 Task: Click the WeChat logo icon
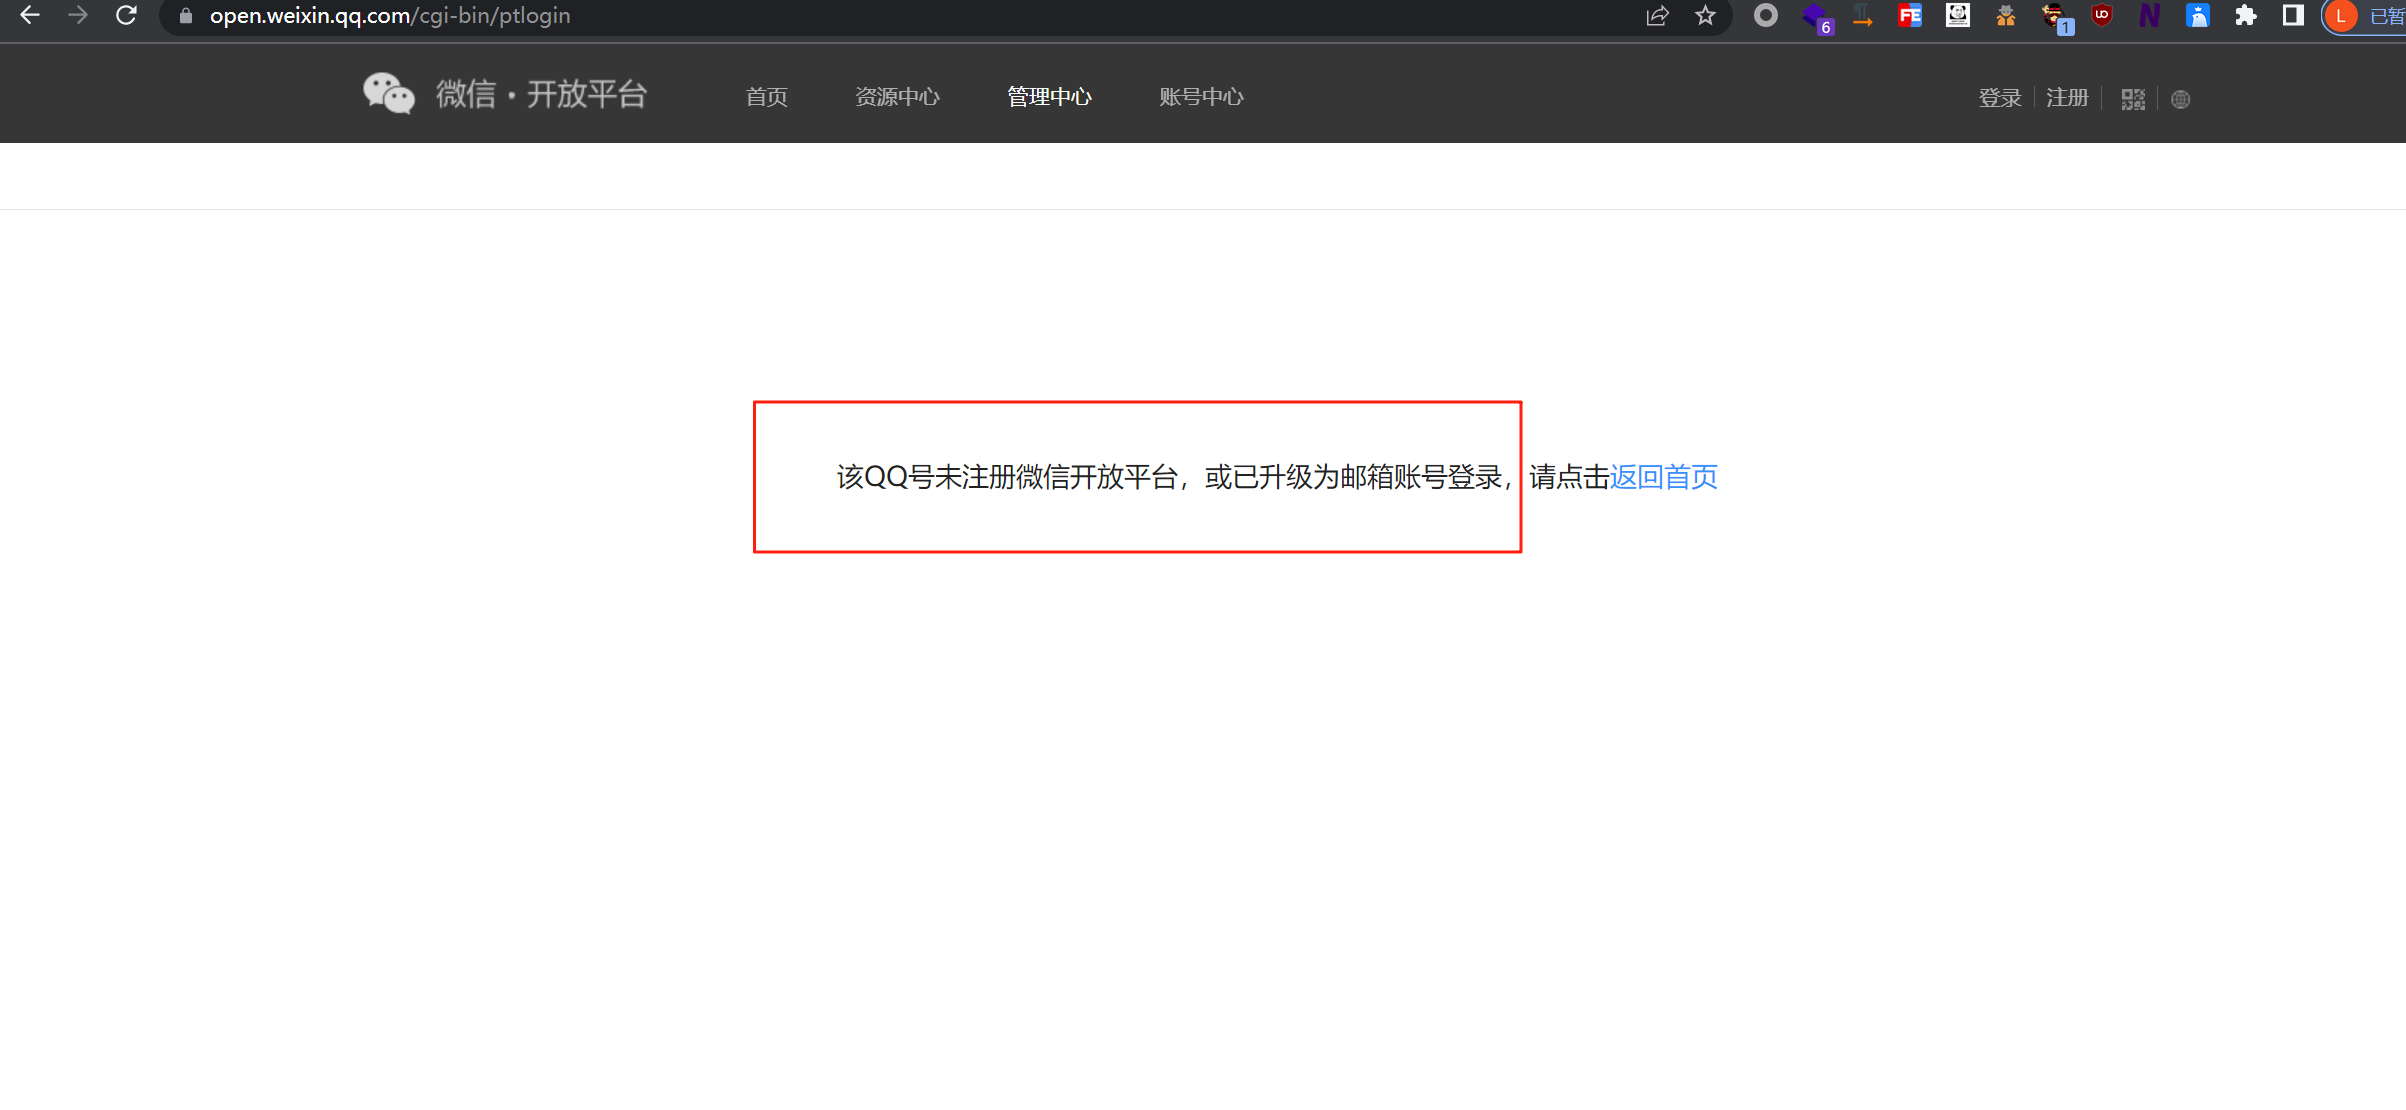(388, 94)
